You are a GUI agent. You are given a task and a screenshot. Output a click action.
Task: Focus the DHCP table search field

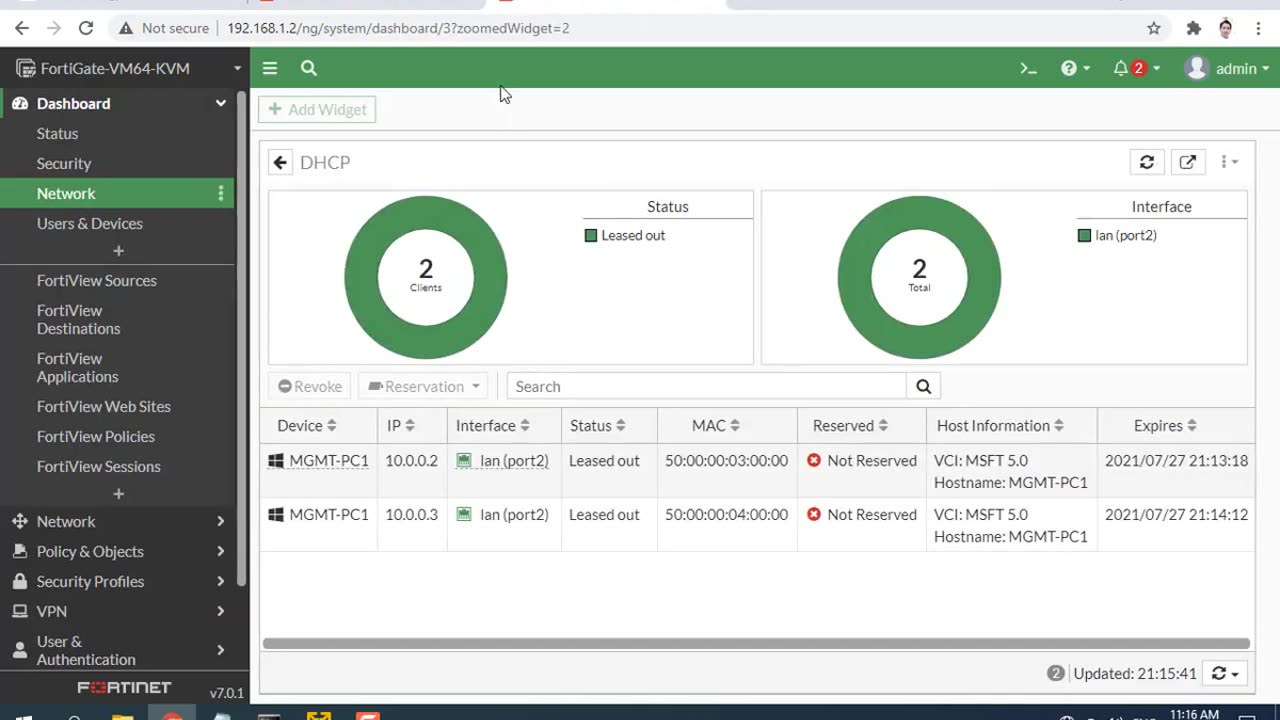pos(706,386)
